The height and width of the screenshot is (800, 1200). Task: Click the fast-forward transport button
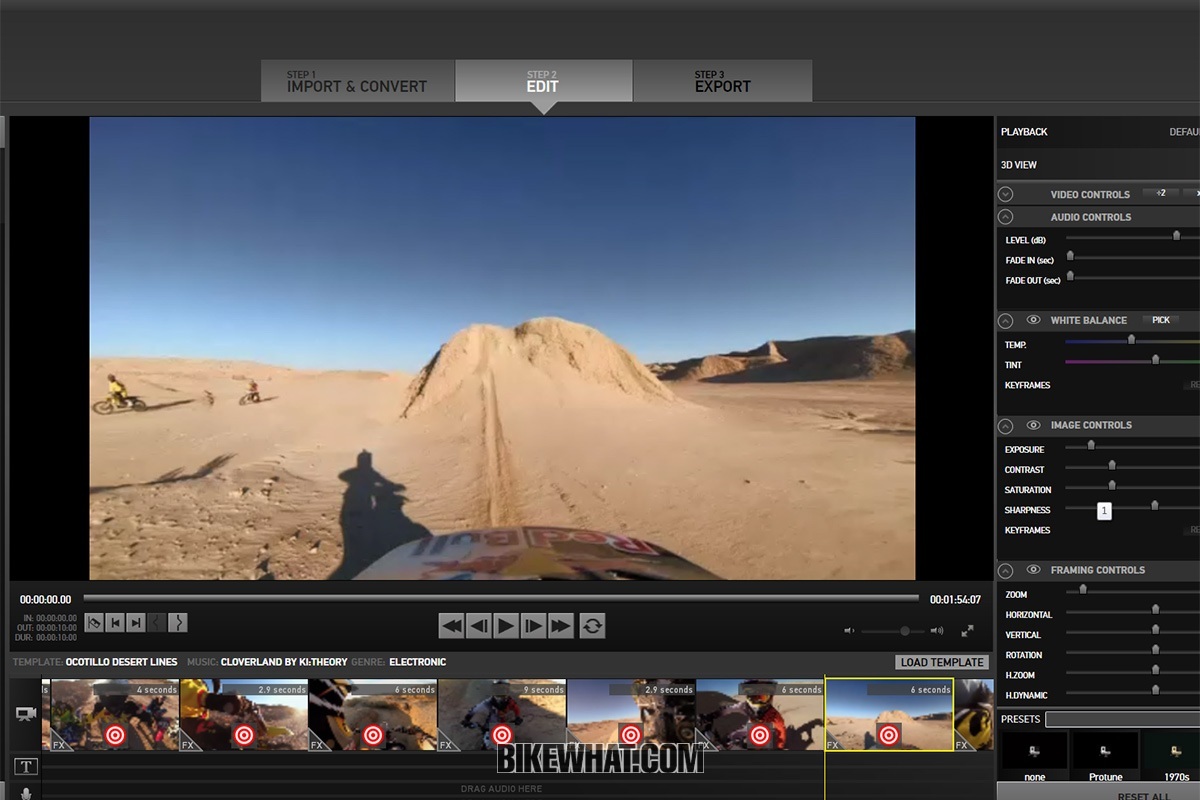(561, 626)
